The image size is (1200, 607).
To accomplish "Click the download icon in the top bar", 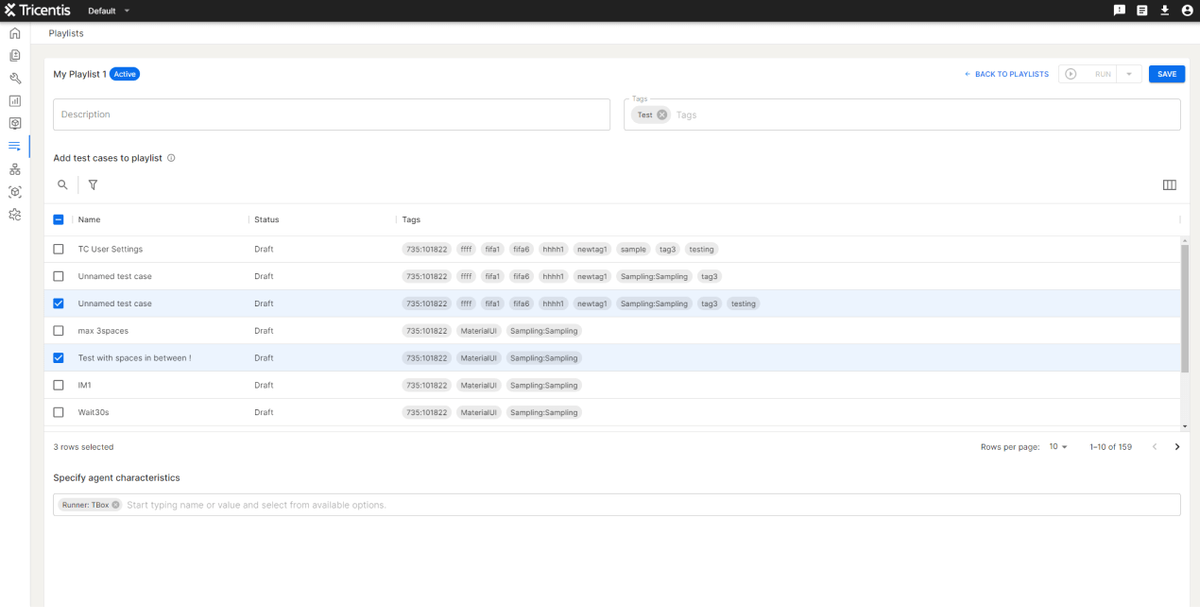I will (1164, 11).
